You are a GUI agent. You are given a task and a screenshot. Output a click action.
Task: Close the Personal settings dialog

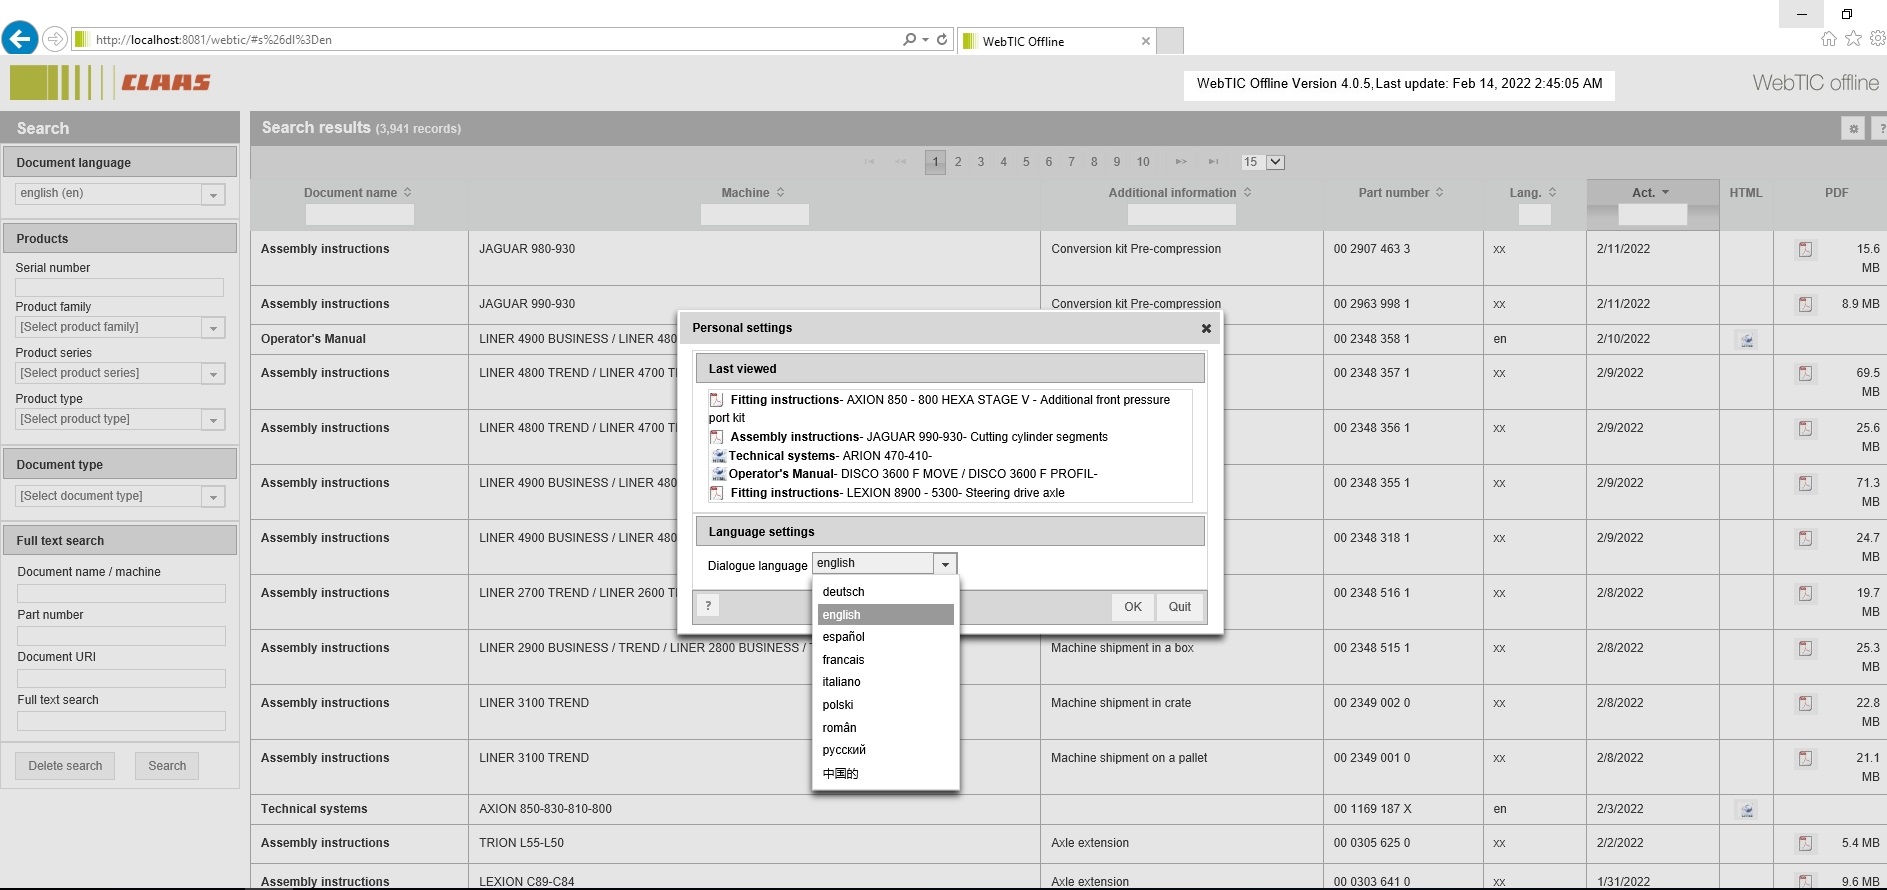click(1206, 328)
